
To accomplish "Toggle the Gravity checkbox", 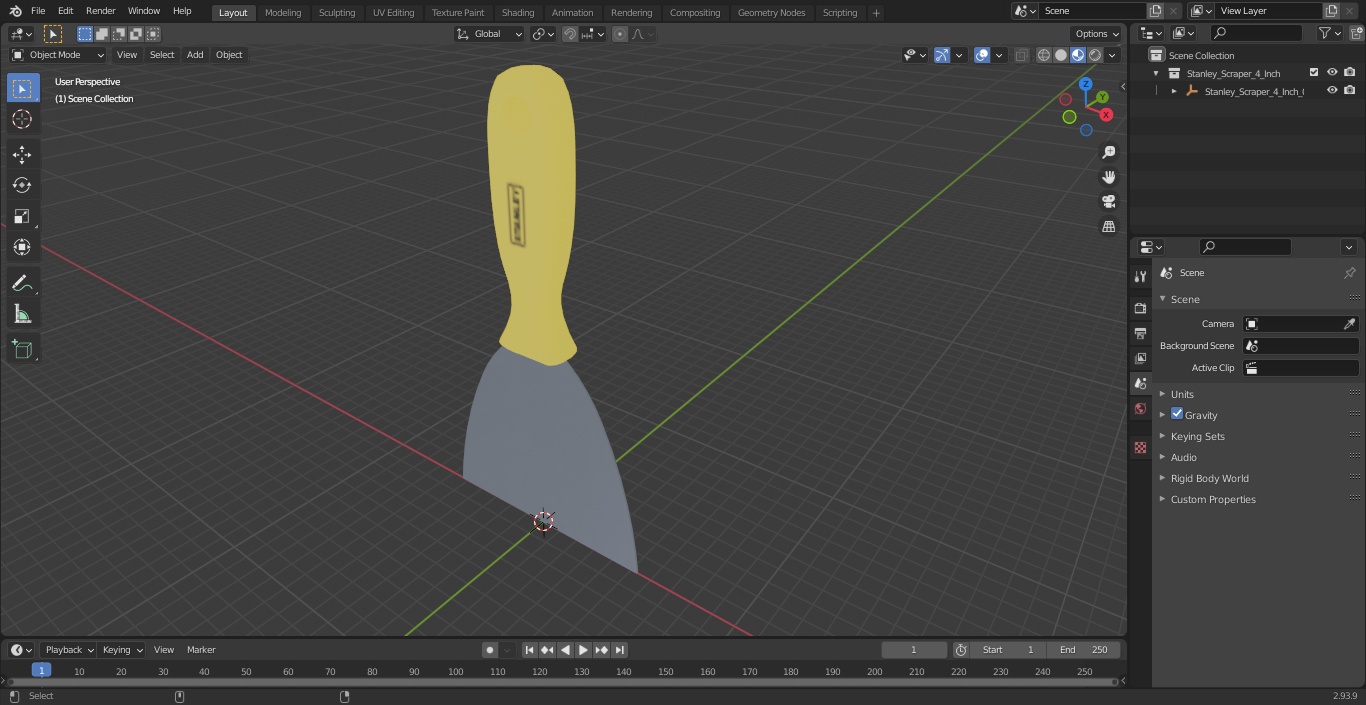I will pos(1177,414).
